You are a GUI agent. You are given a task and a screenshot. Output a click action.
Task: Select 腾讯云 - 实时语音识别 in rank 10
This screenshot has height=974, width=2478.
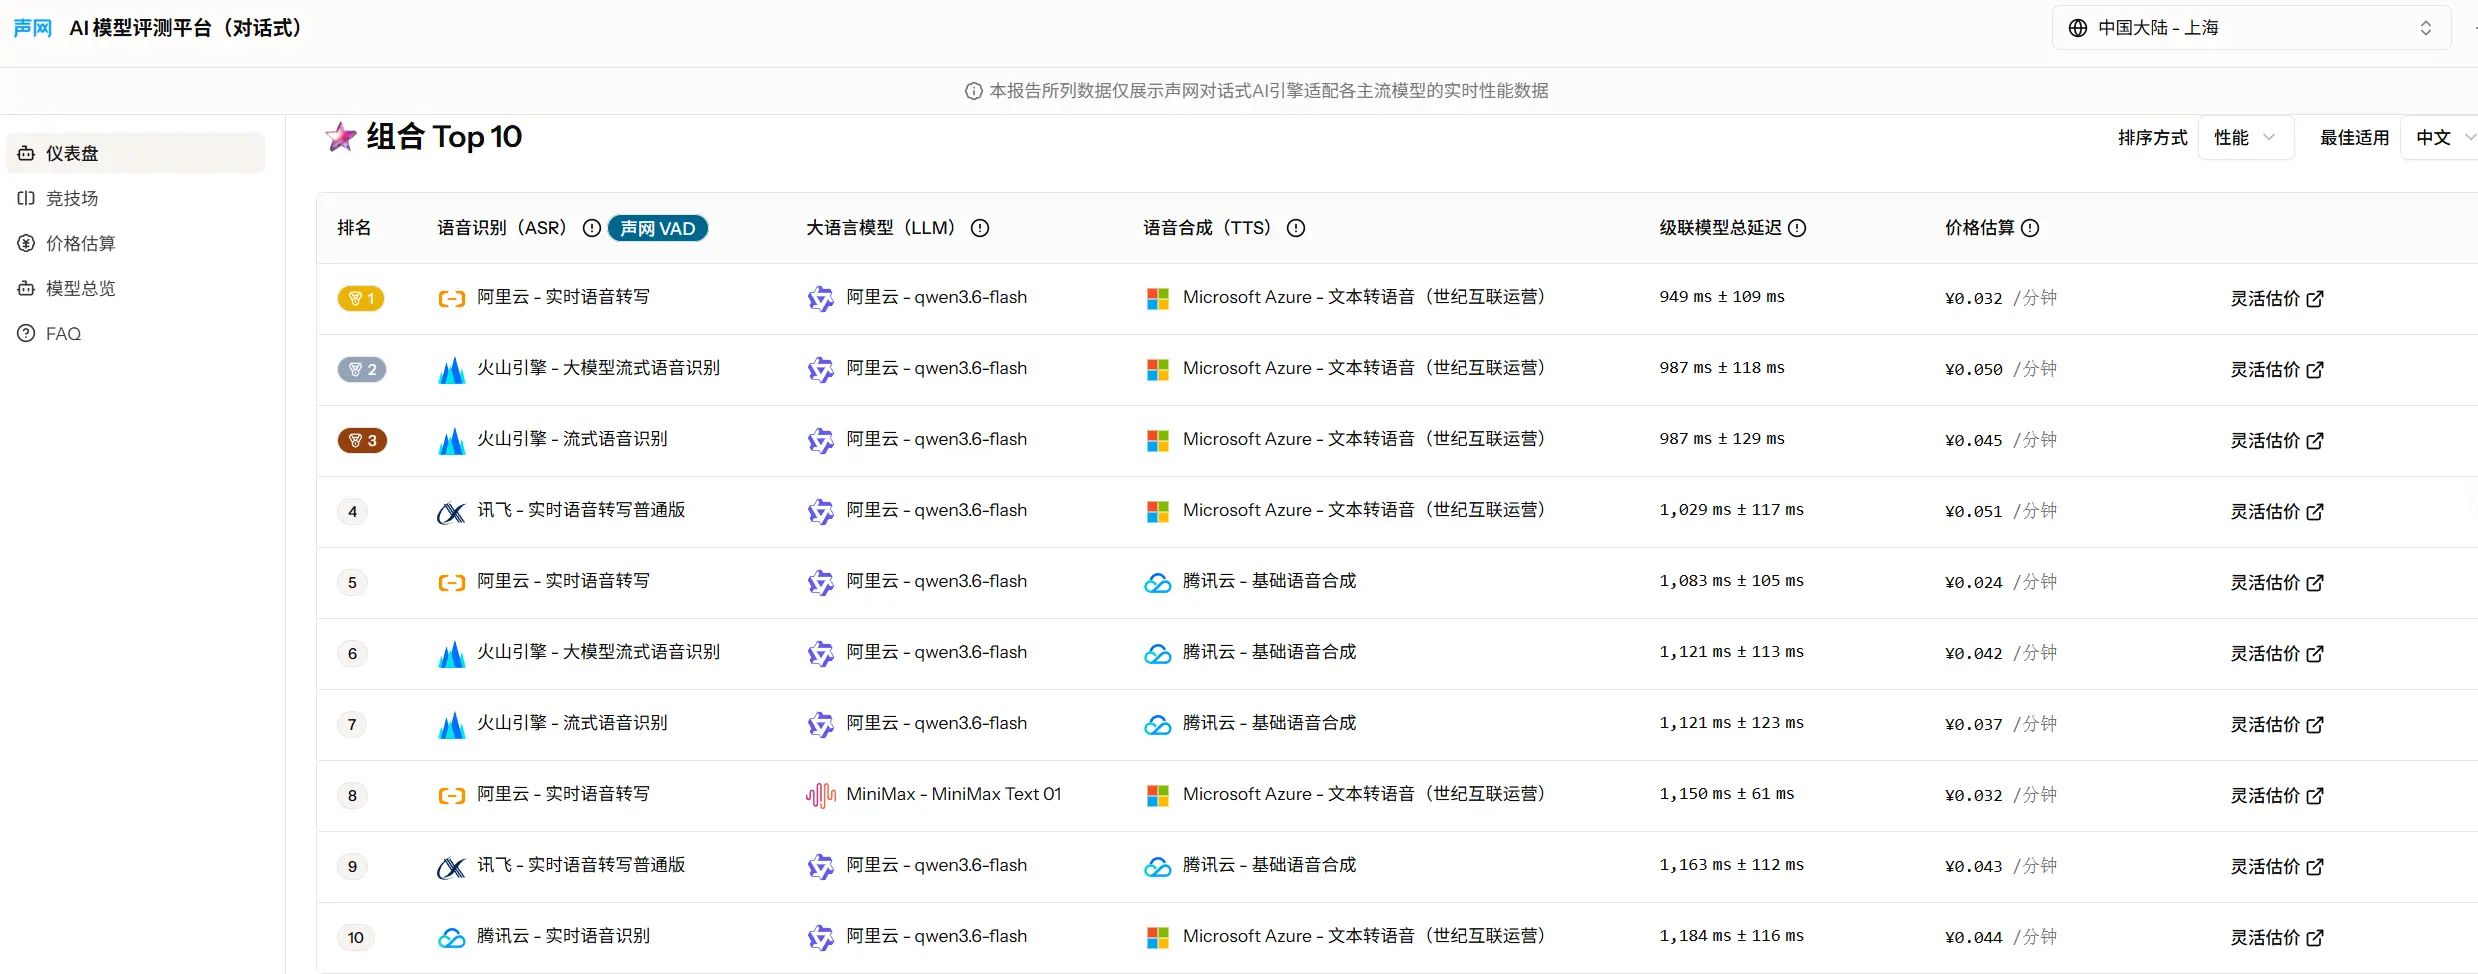[563, 936]
